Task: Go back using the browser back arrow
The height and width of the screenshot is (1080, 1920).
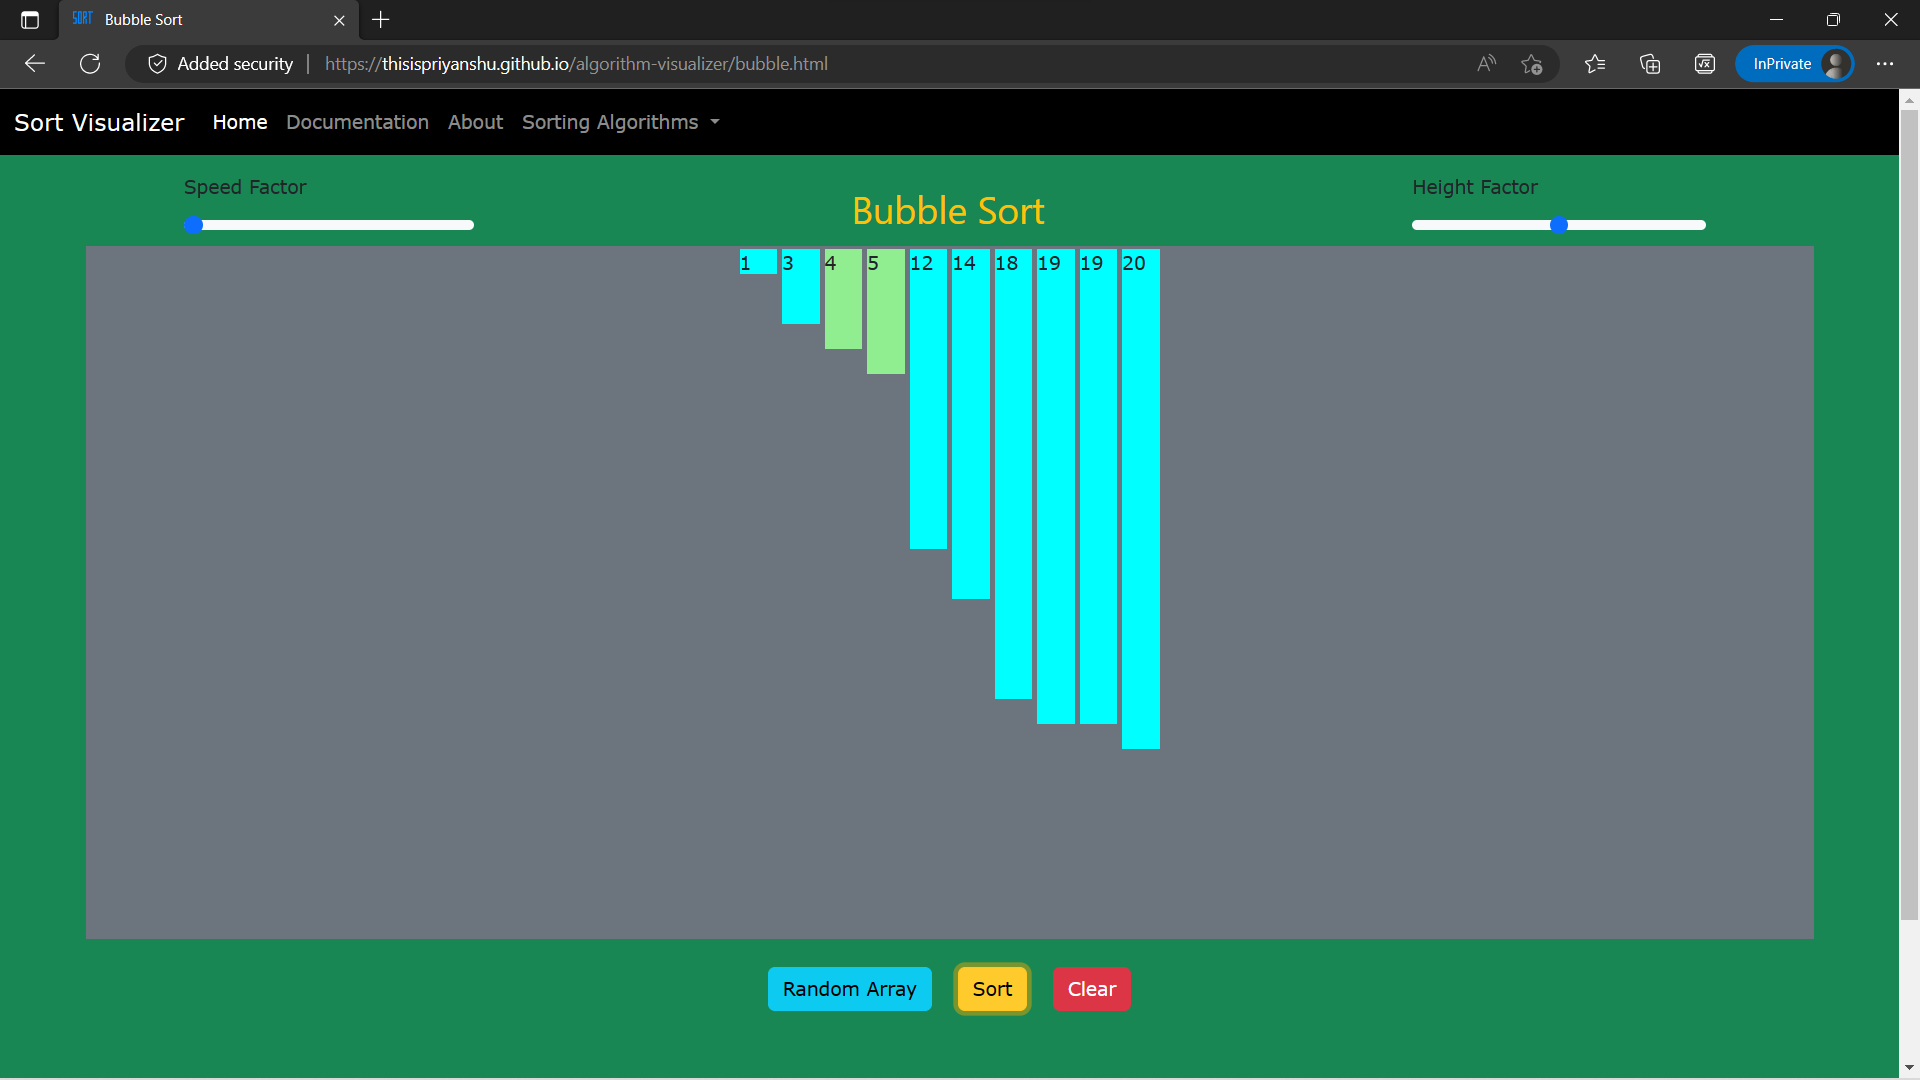Action: [35, 64]
